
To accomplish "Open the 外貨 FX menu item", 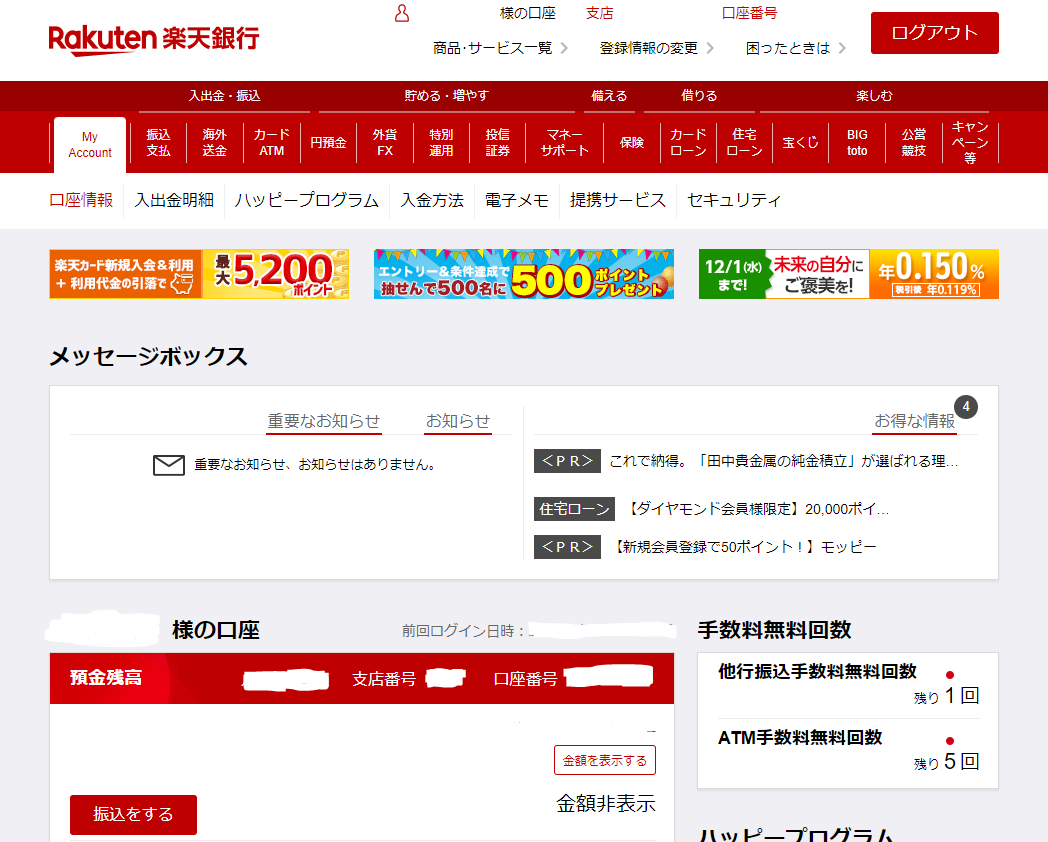I will point(385,143).
